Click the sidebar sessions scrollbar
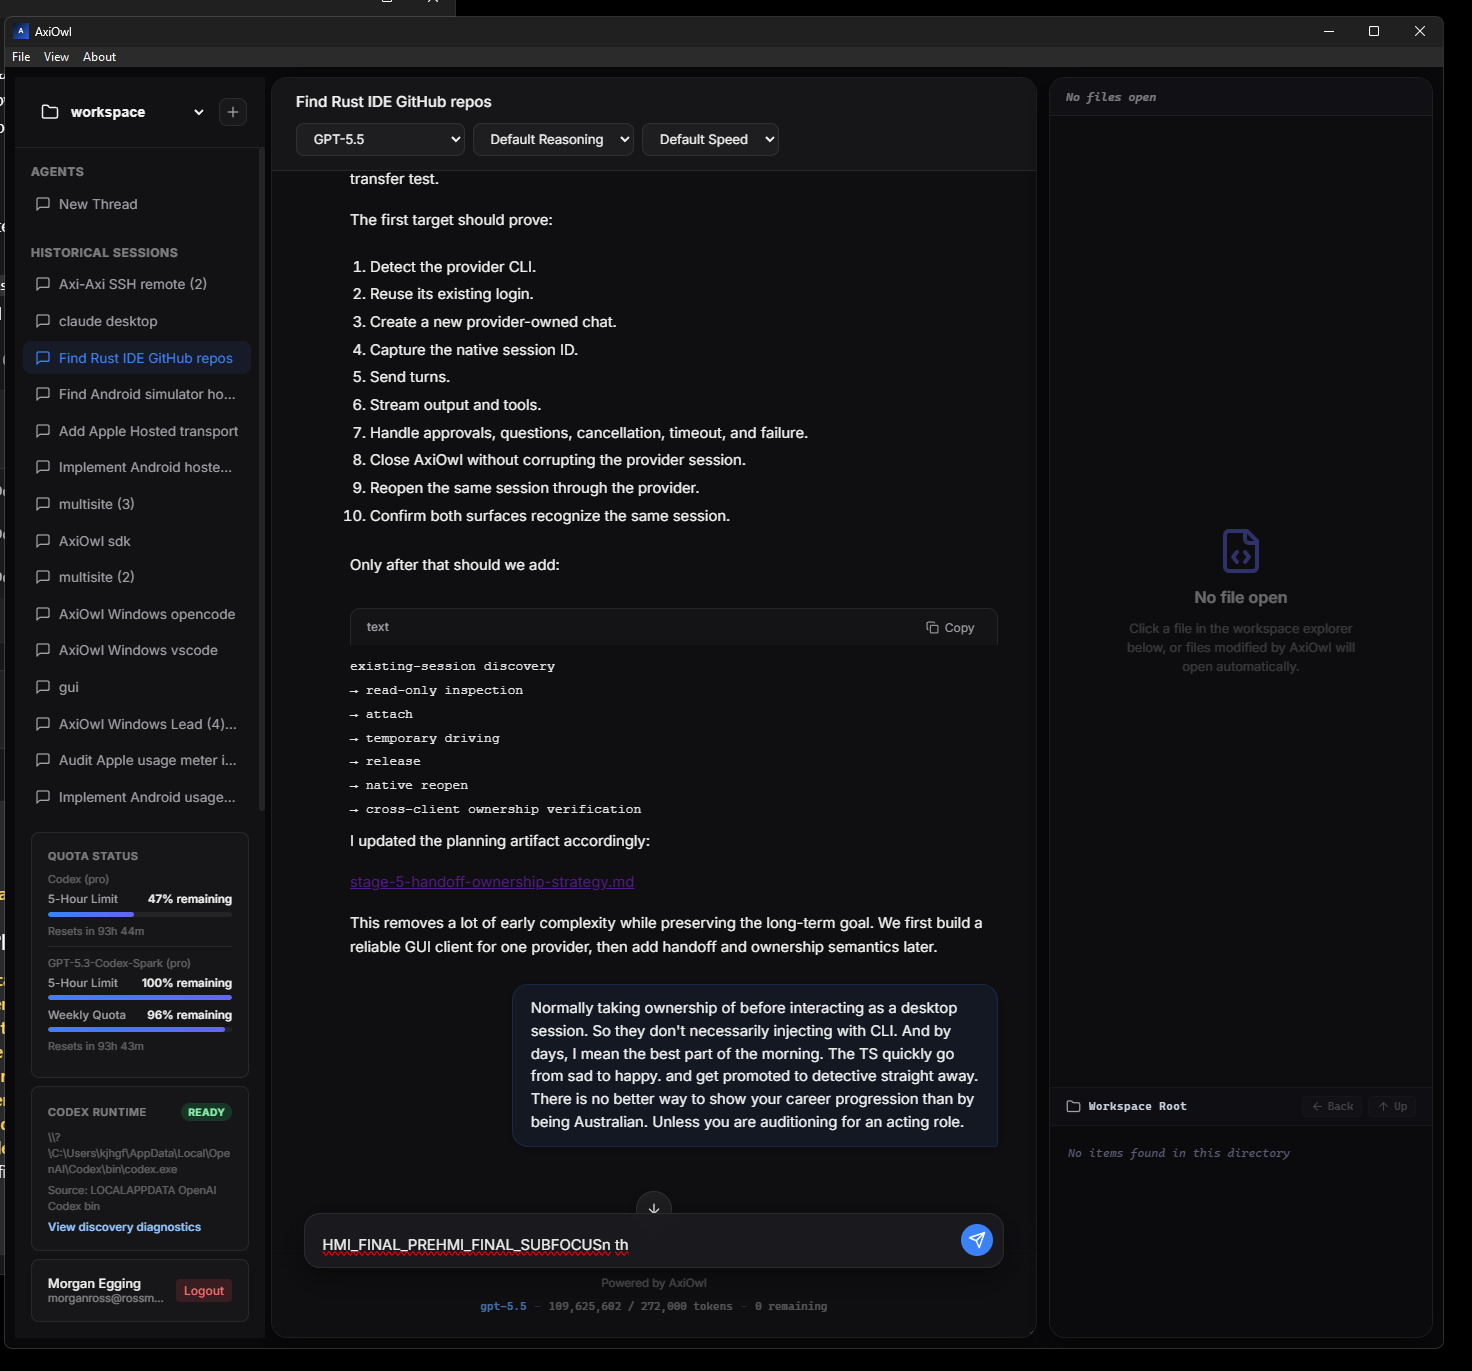 261,480
